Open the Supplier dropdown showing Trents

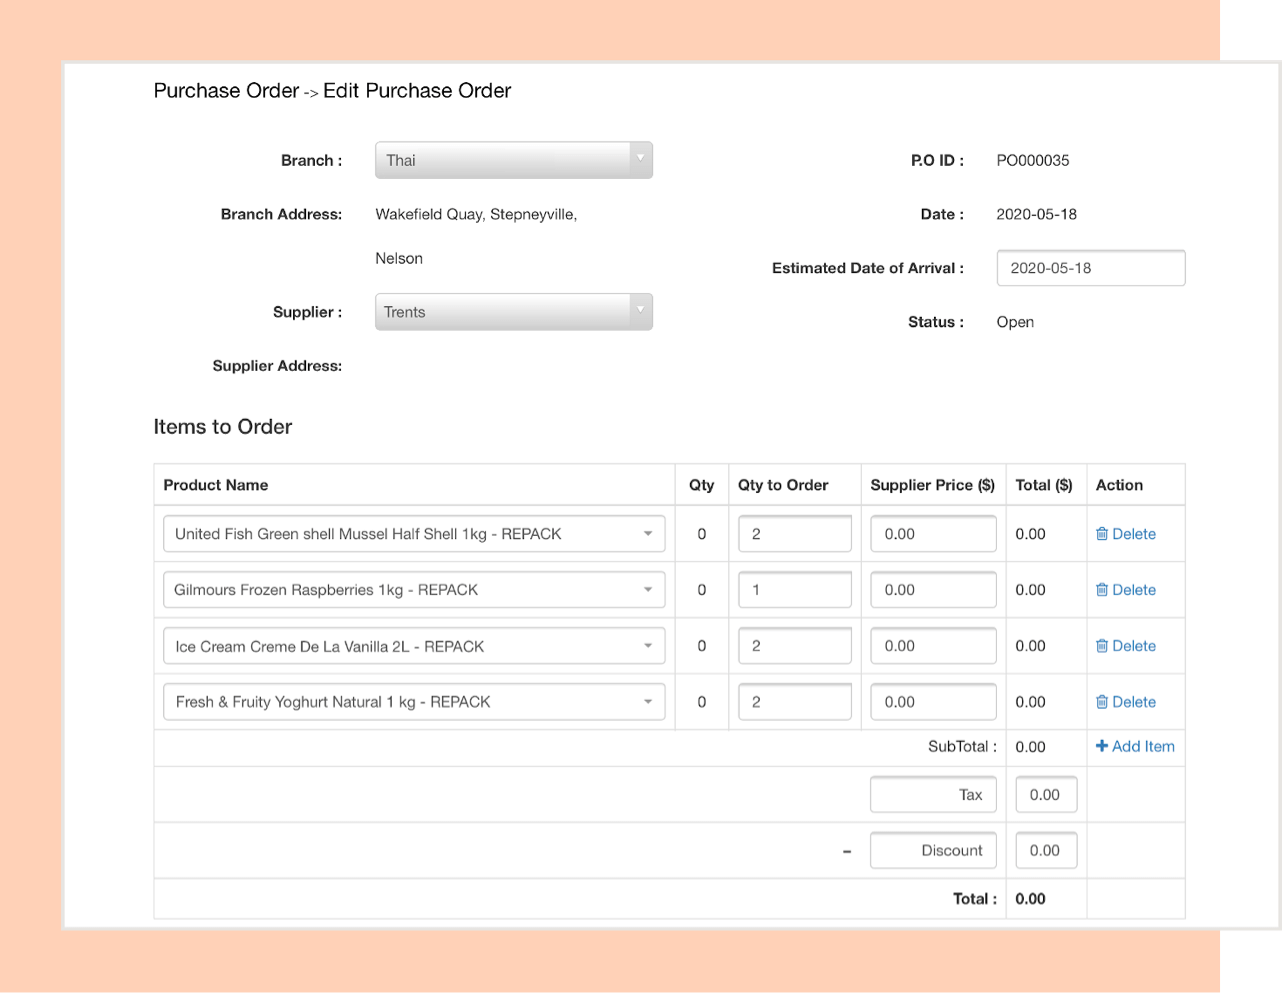point(514,312)
